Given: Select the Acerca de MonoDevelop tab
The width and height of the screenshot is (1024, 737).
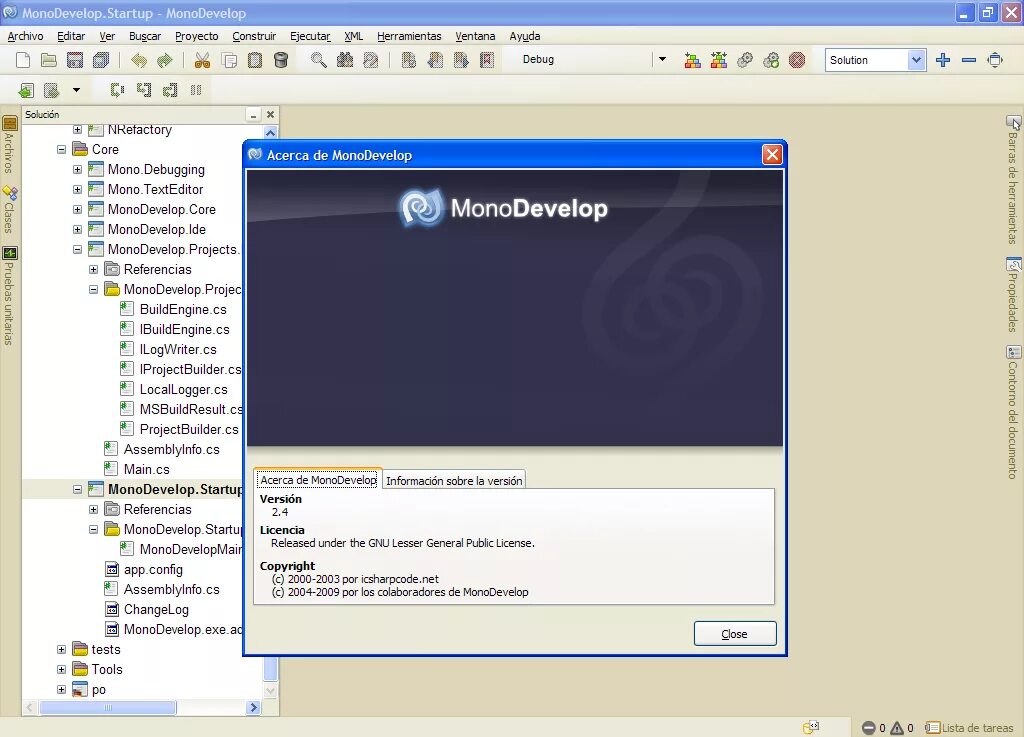Looking at the screenshot, I should pyautogui.click(x=318, y=480).
